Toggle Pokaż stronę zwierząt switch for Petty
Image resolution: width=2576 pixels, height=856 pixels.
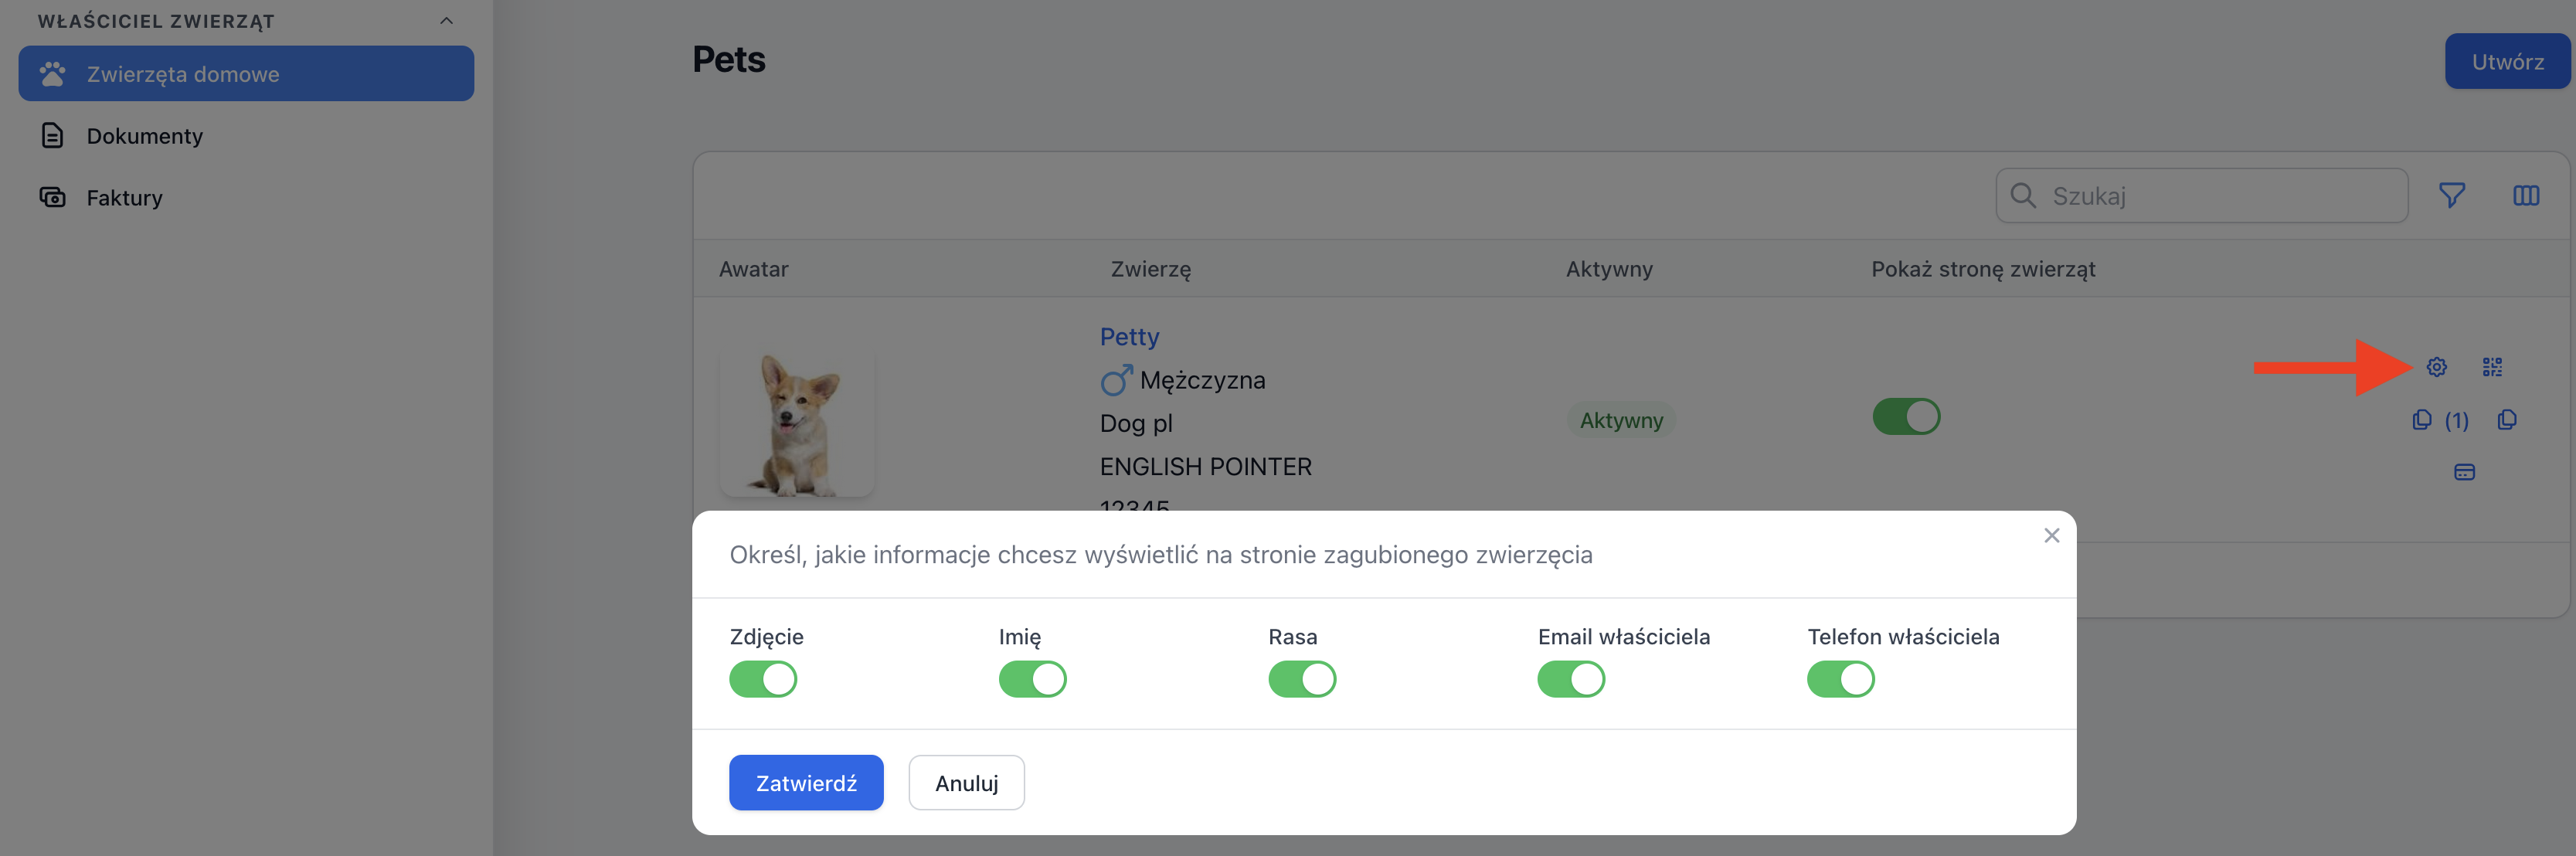[1906, 416]
